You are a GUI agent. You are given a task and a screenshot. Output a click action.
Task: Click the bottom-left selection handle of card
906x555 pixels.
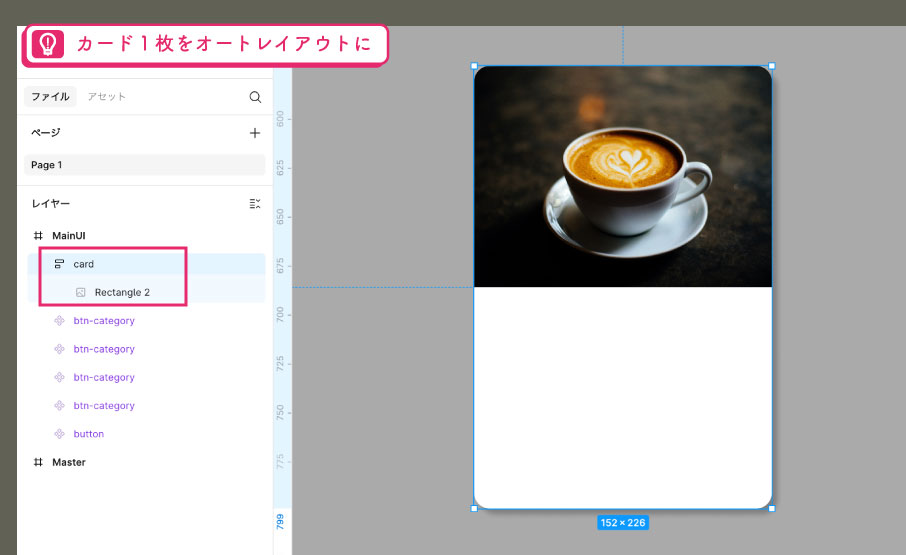474,509
